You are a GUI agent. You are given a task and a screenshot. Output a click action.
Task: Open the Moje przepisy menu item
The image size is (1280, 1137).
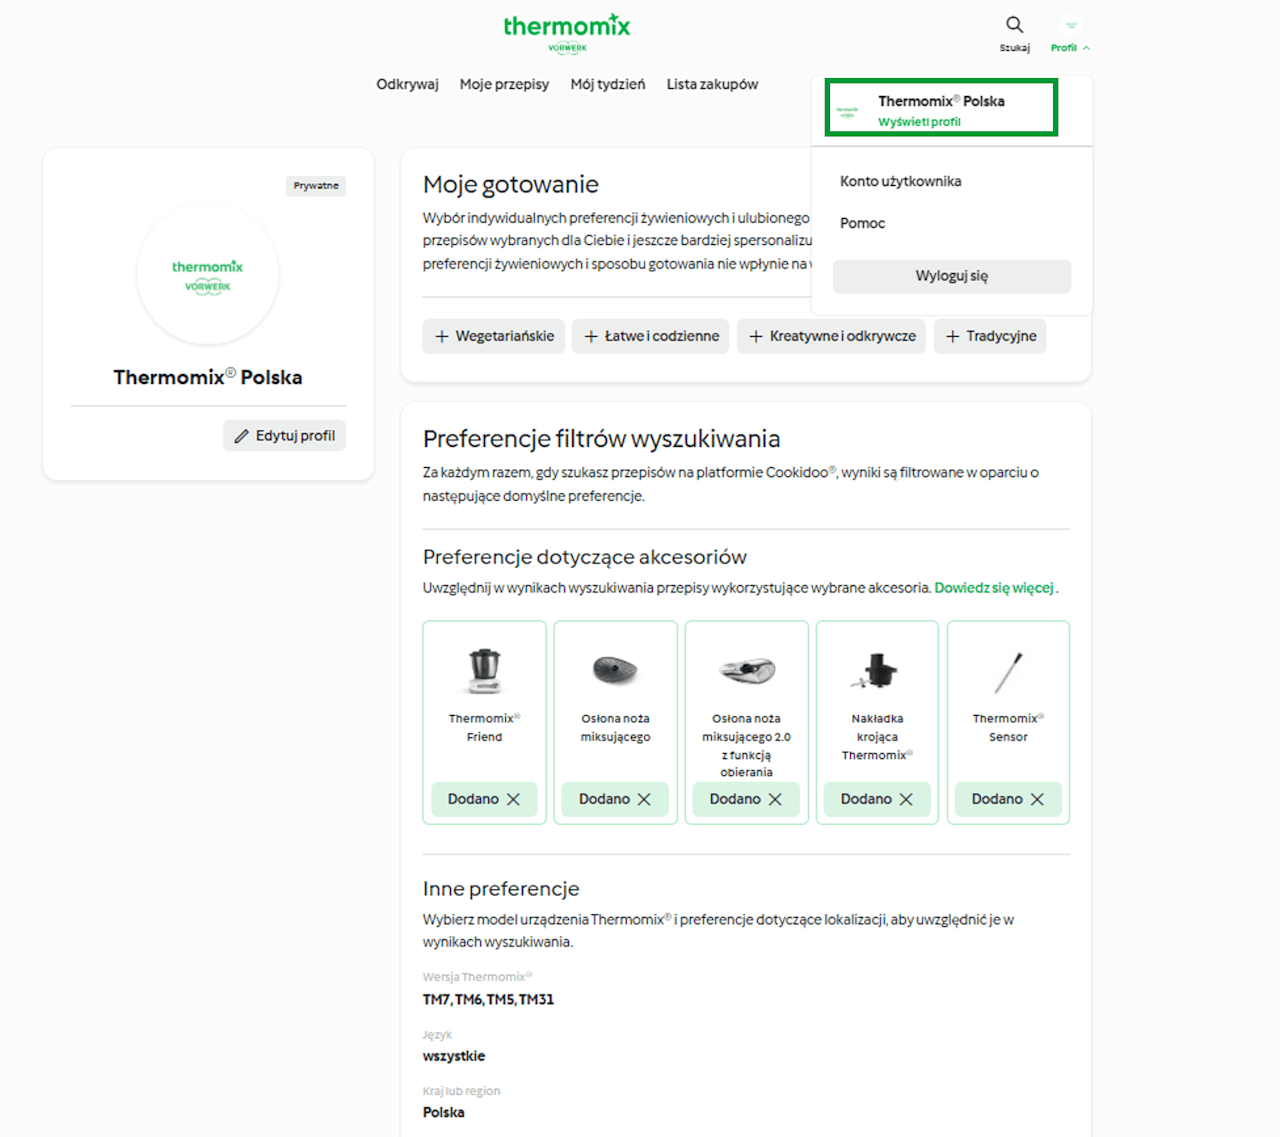point(504,84)
